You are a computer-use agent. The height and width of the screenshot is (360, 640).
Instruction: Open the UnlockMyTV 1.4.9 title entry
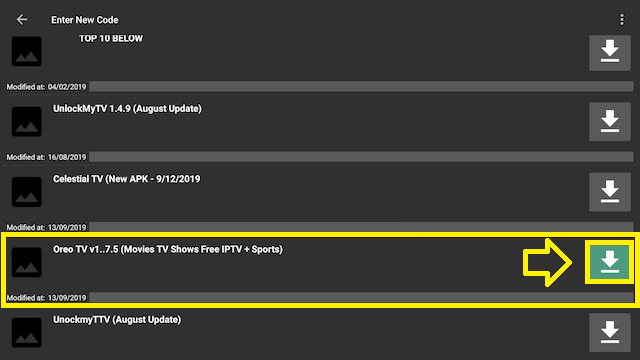tap(127, 109)
